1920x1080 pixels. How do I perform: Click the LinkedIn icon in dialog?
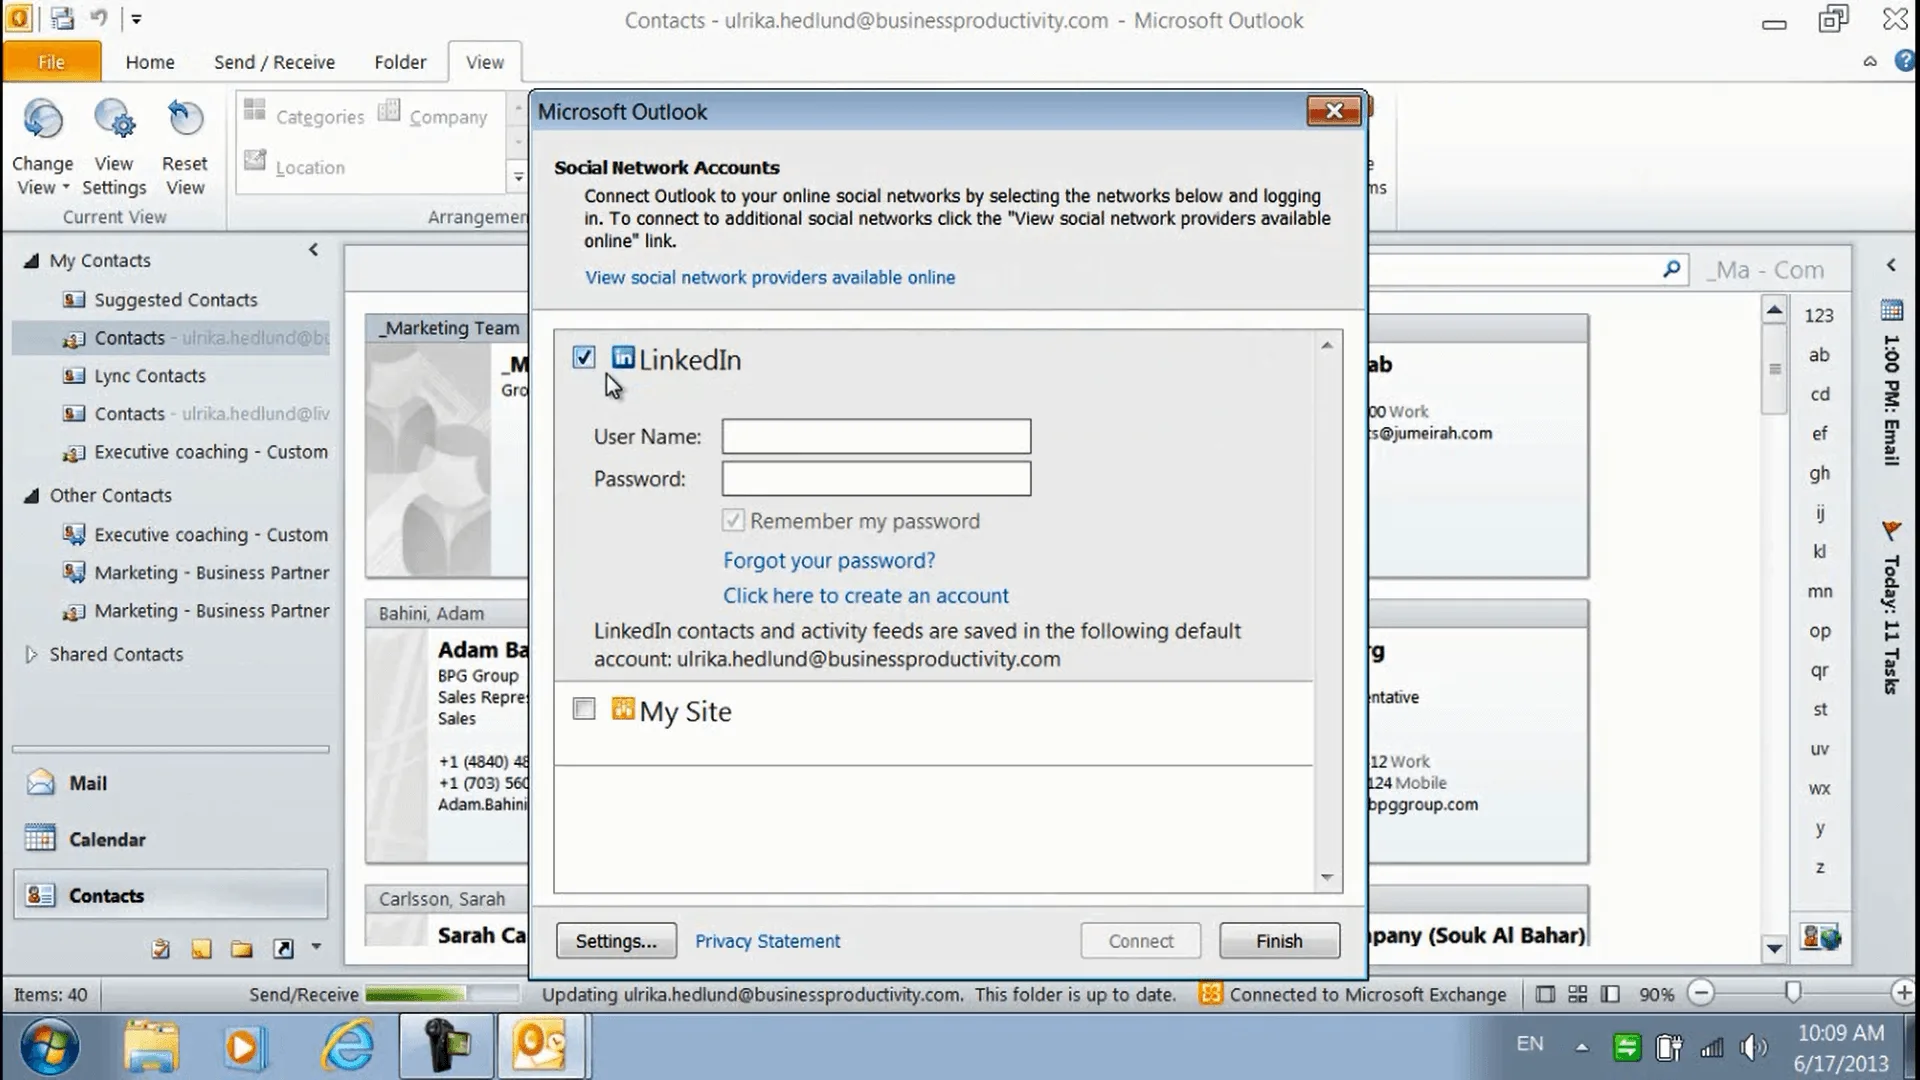(621, 357)
